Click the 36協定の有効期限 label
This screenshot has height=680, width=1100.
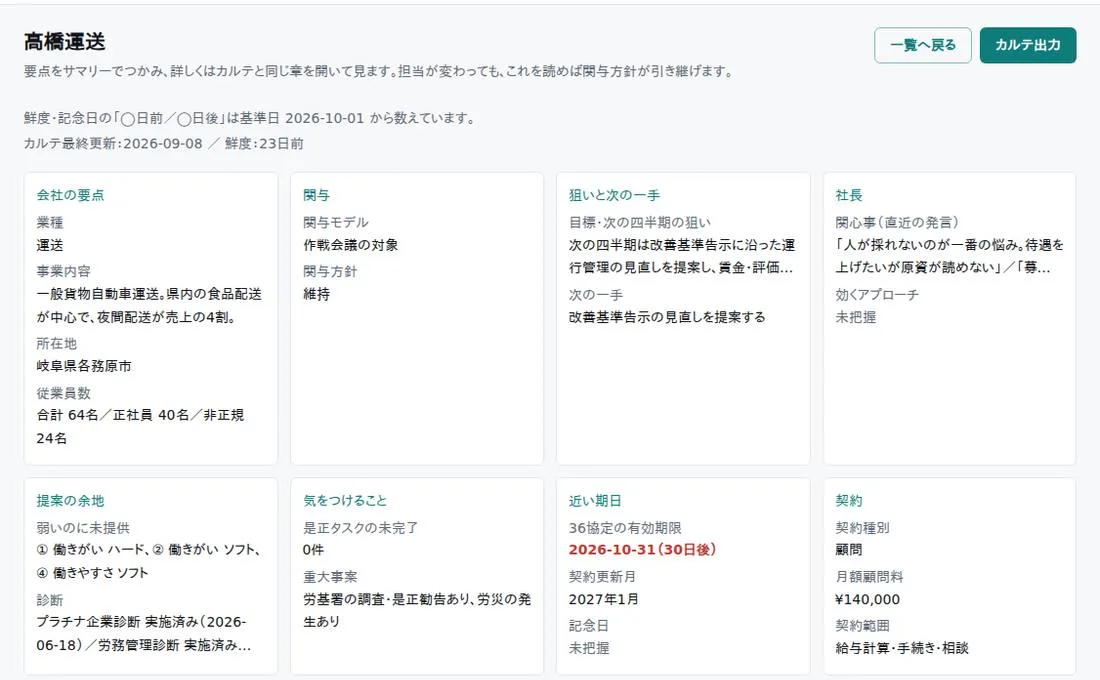click(x=625, y=528)
